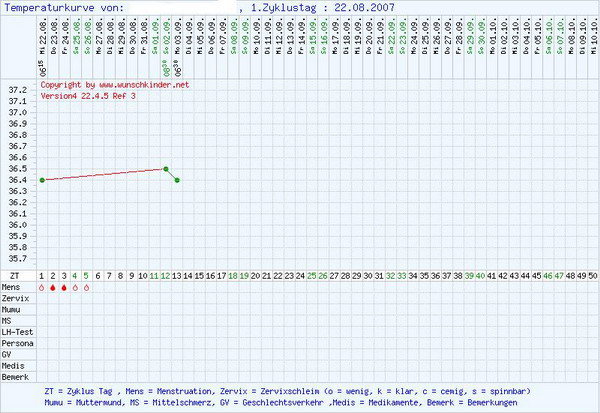Click the Bemerk row label

15,376
